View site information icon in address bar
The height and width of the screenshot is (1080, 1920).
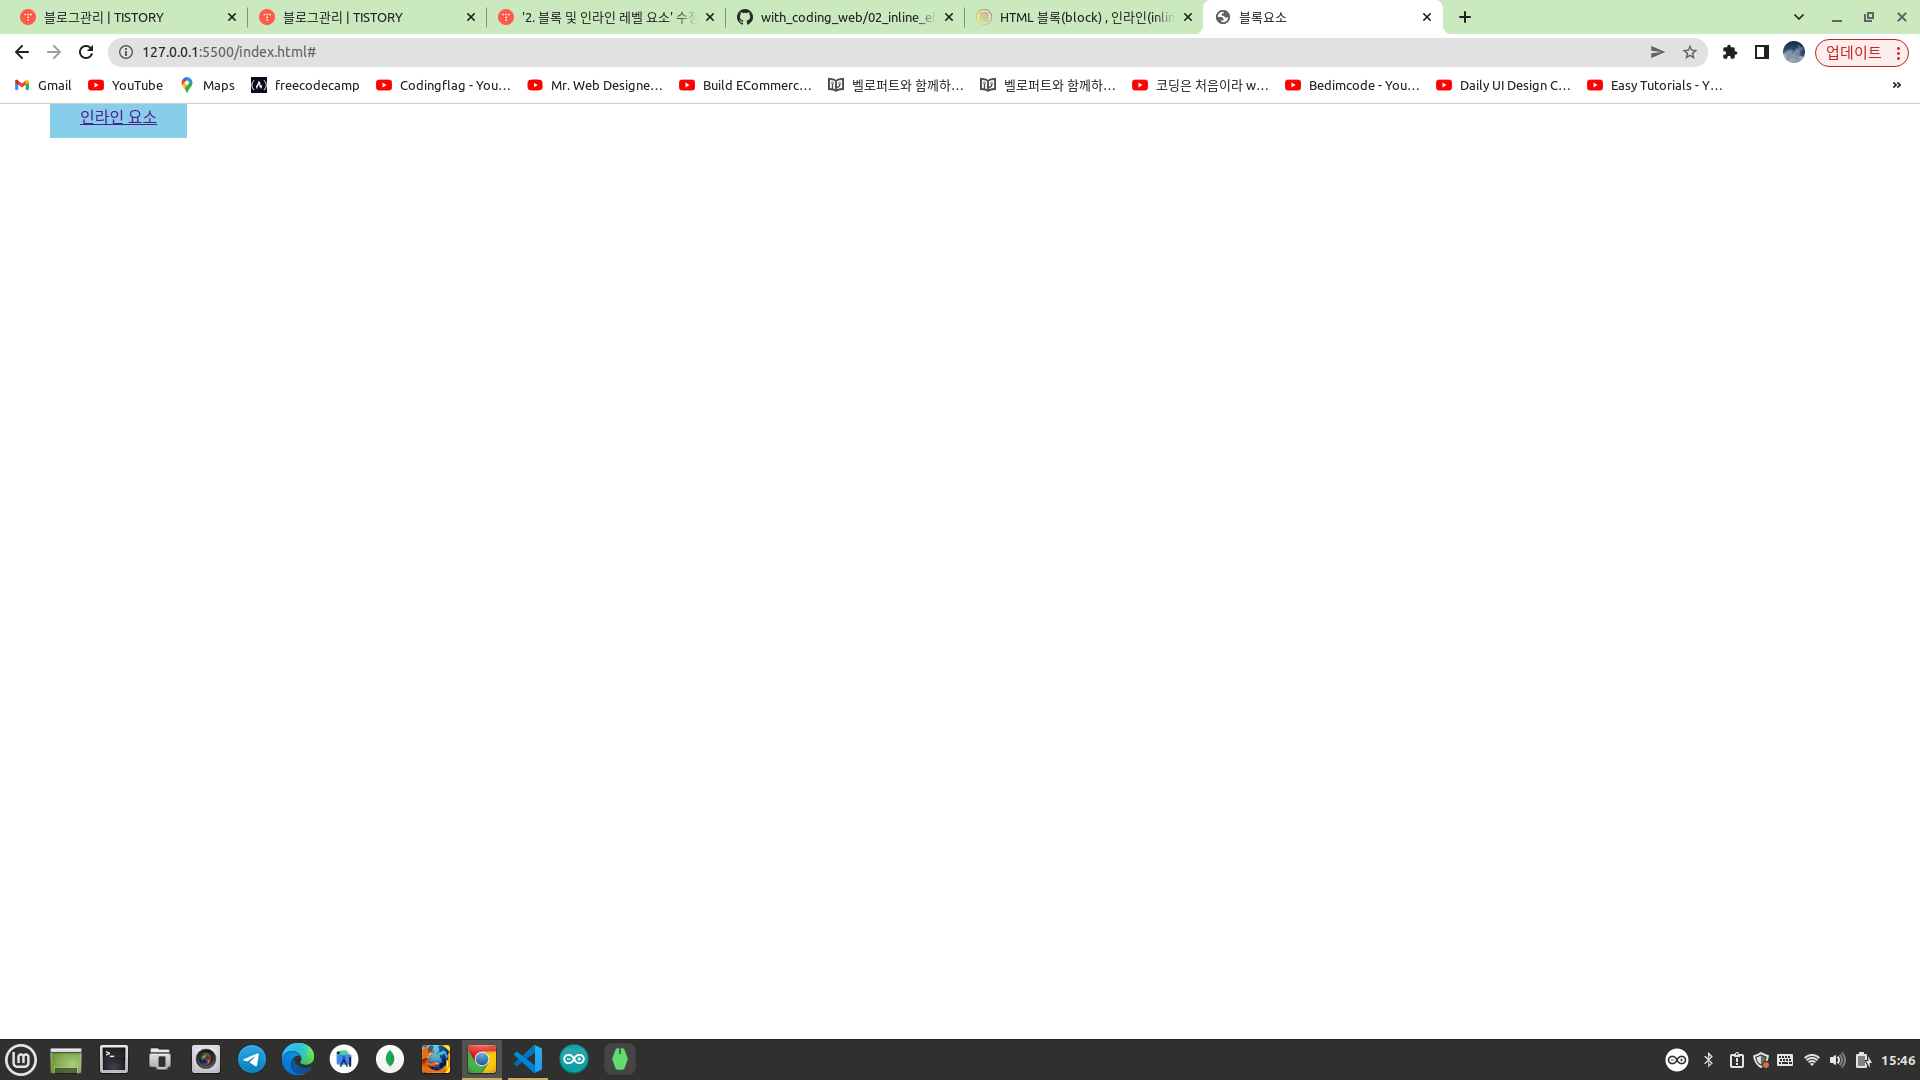[126, 52]
